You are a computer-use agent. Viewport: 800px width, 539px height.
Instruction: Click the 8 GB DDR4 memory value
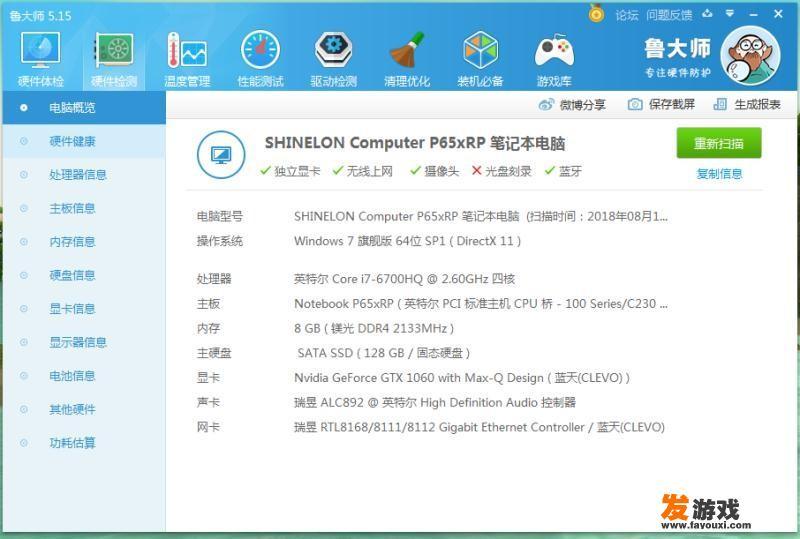pyautogui.click(x=374, y=328)
